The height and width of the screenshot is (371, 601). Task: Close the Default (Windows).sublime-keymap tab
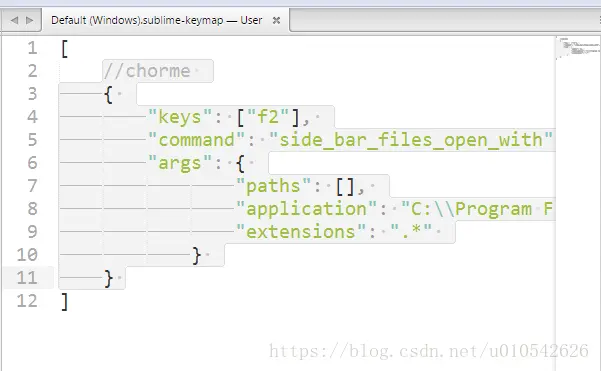276,20
